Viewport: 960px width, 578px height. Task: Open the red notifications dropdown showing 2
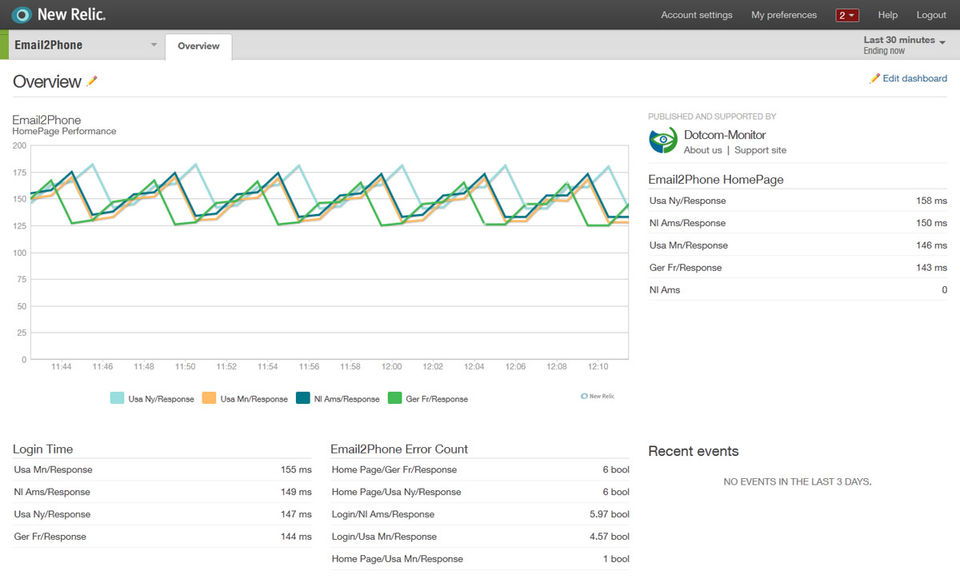[847, 15]
